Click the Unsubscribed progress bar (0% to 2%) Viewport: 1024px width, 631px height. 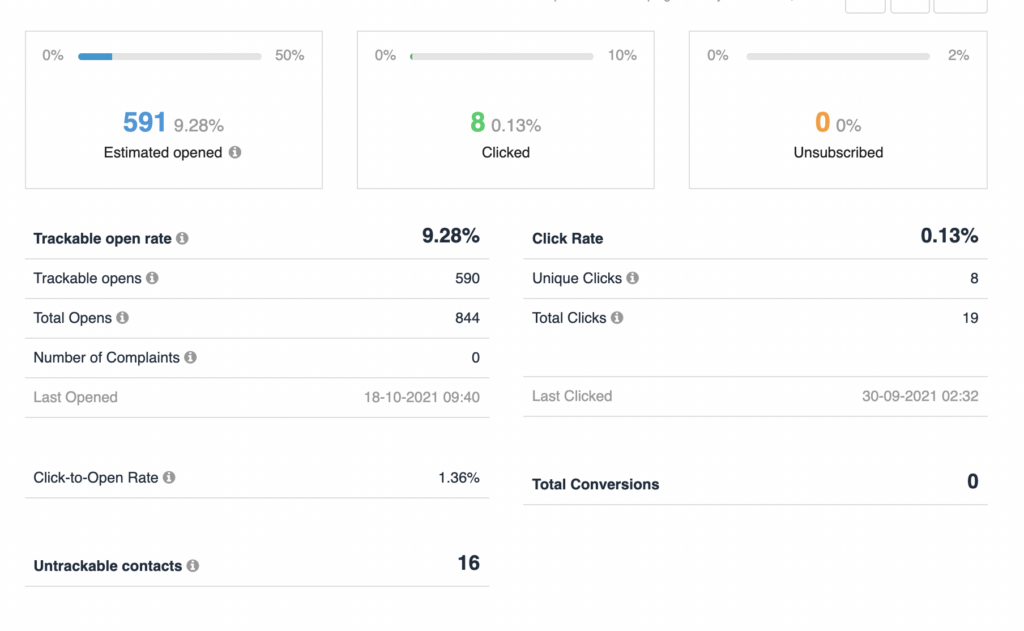836,56
